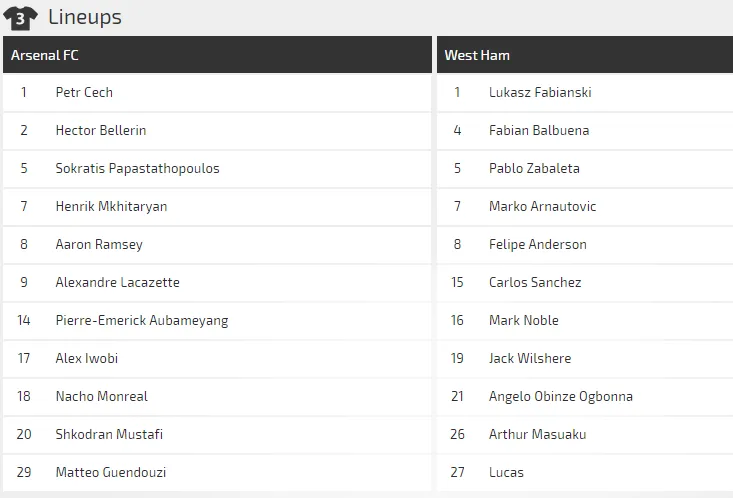The width and height of the screenshot is (733, 498).
Task: Select Pablo Zabaleta name
Action: [x=534, y=168]
